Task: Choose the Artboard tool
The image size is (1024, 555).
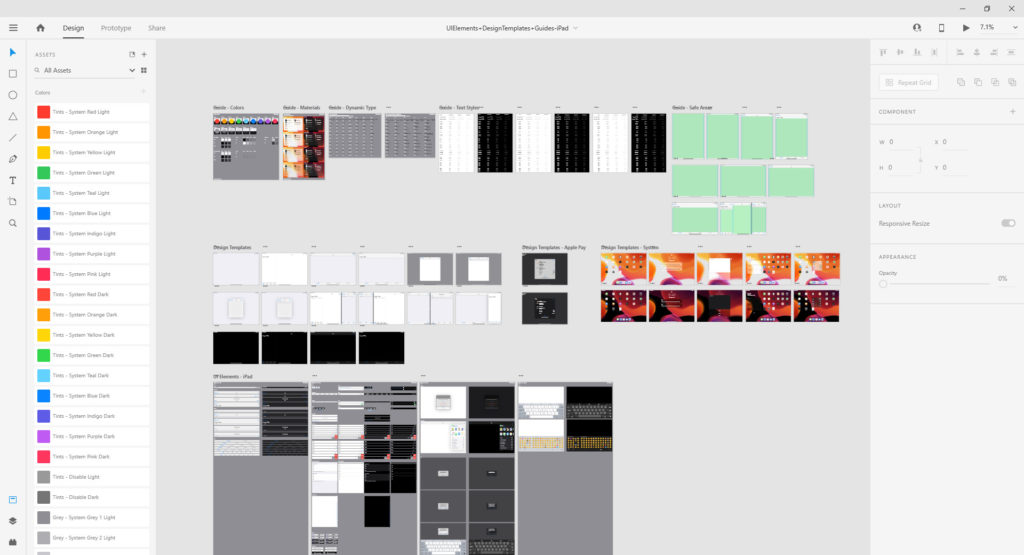Action: (13, 201)
